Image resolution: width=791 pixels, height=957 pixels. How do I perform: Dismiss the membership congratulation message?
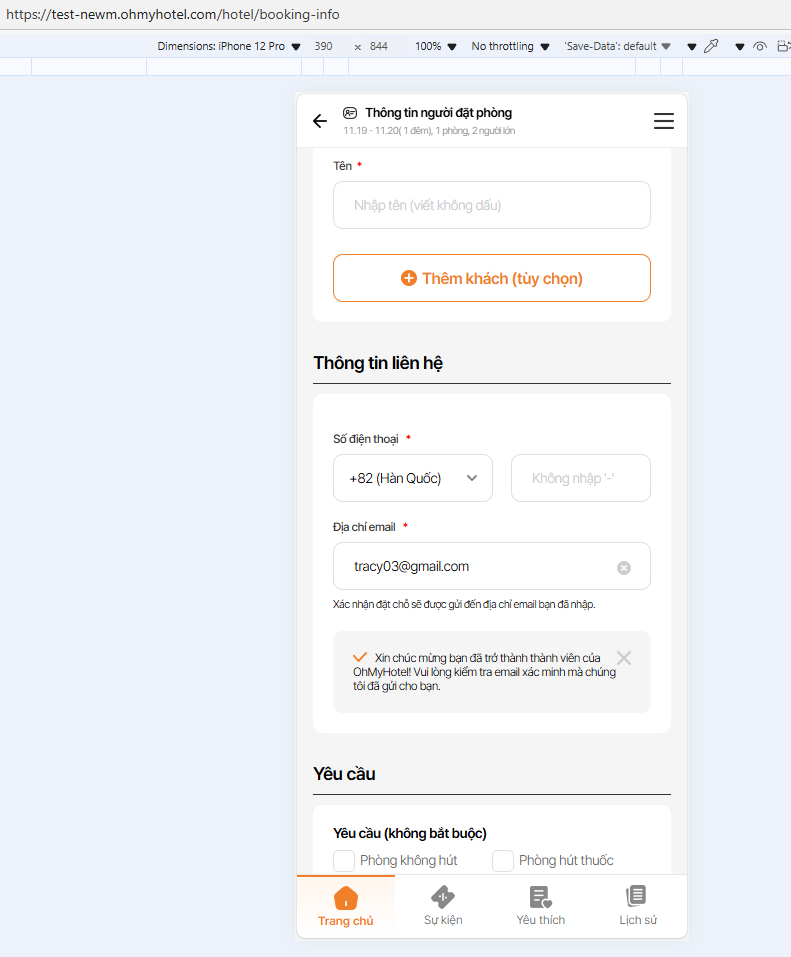(624, 658)
